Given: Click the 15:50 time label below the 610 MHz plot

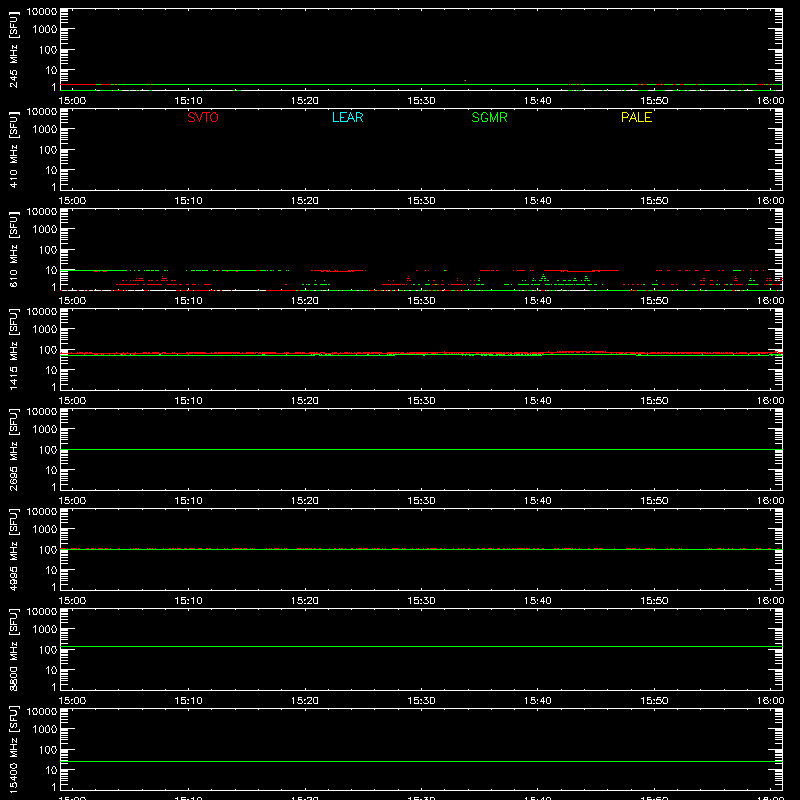Looking at the screenshot, I should [x=654, y=301].
